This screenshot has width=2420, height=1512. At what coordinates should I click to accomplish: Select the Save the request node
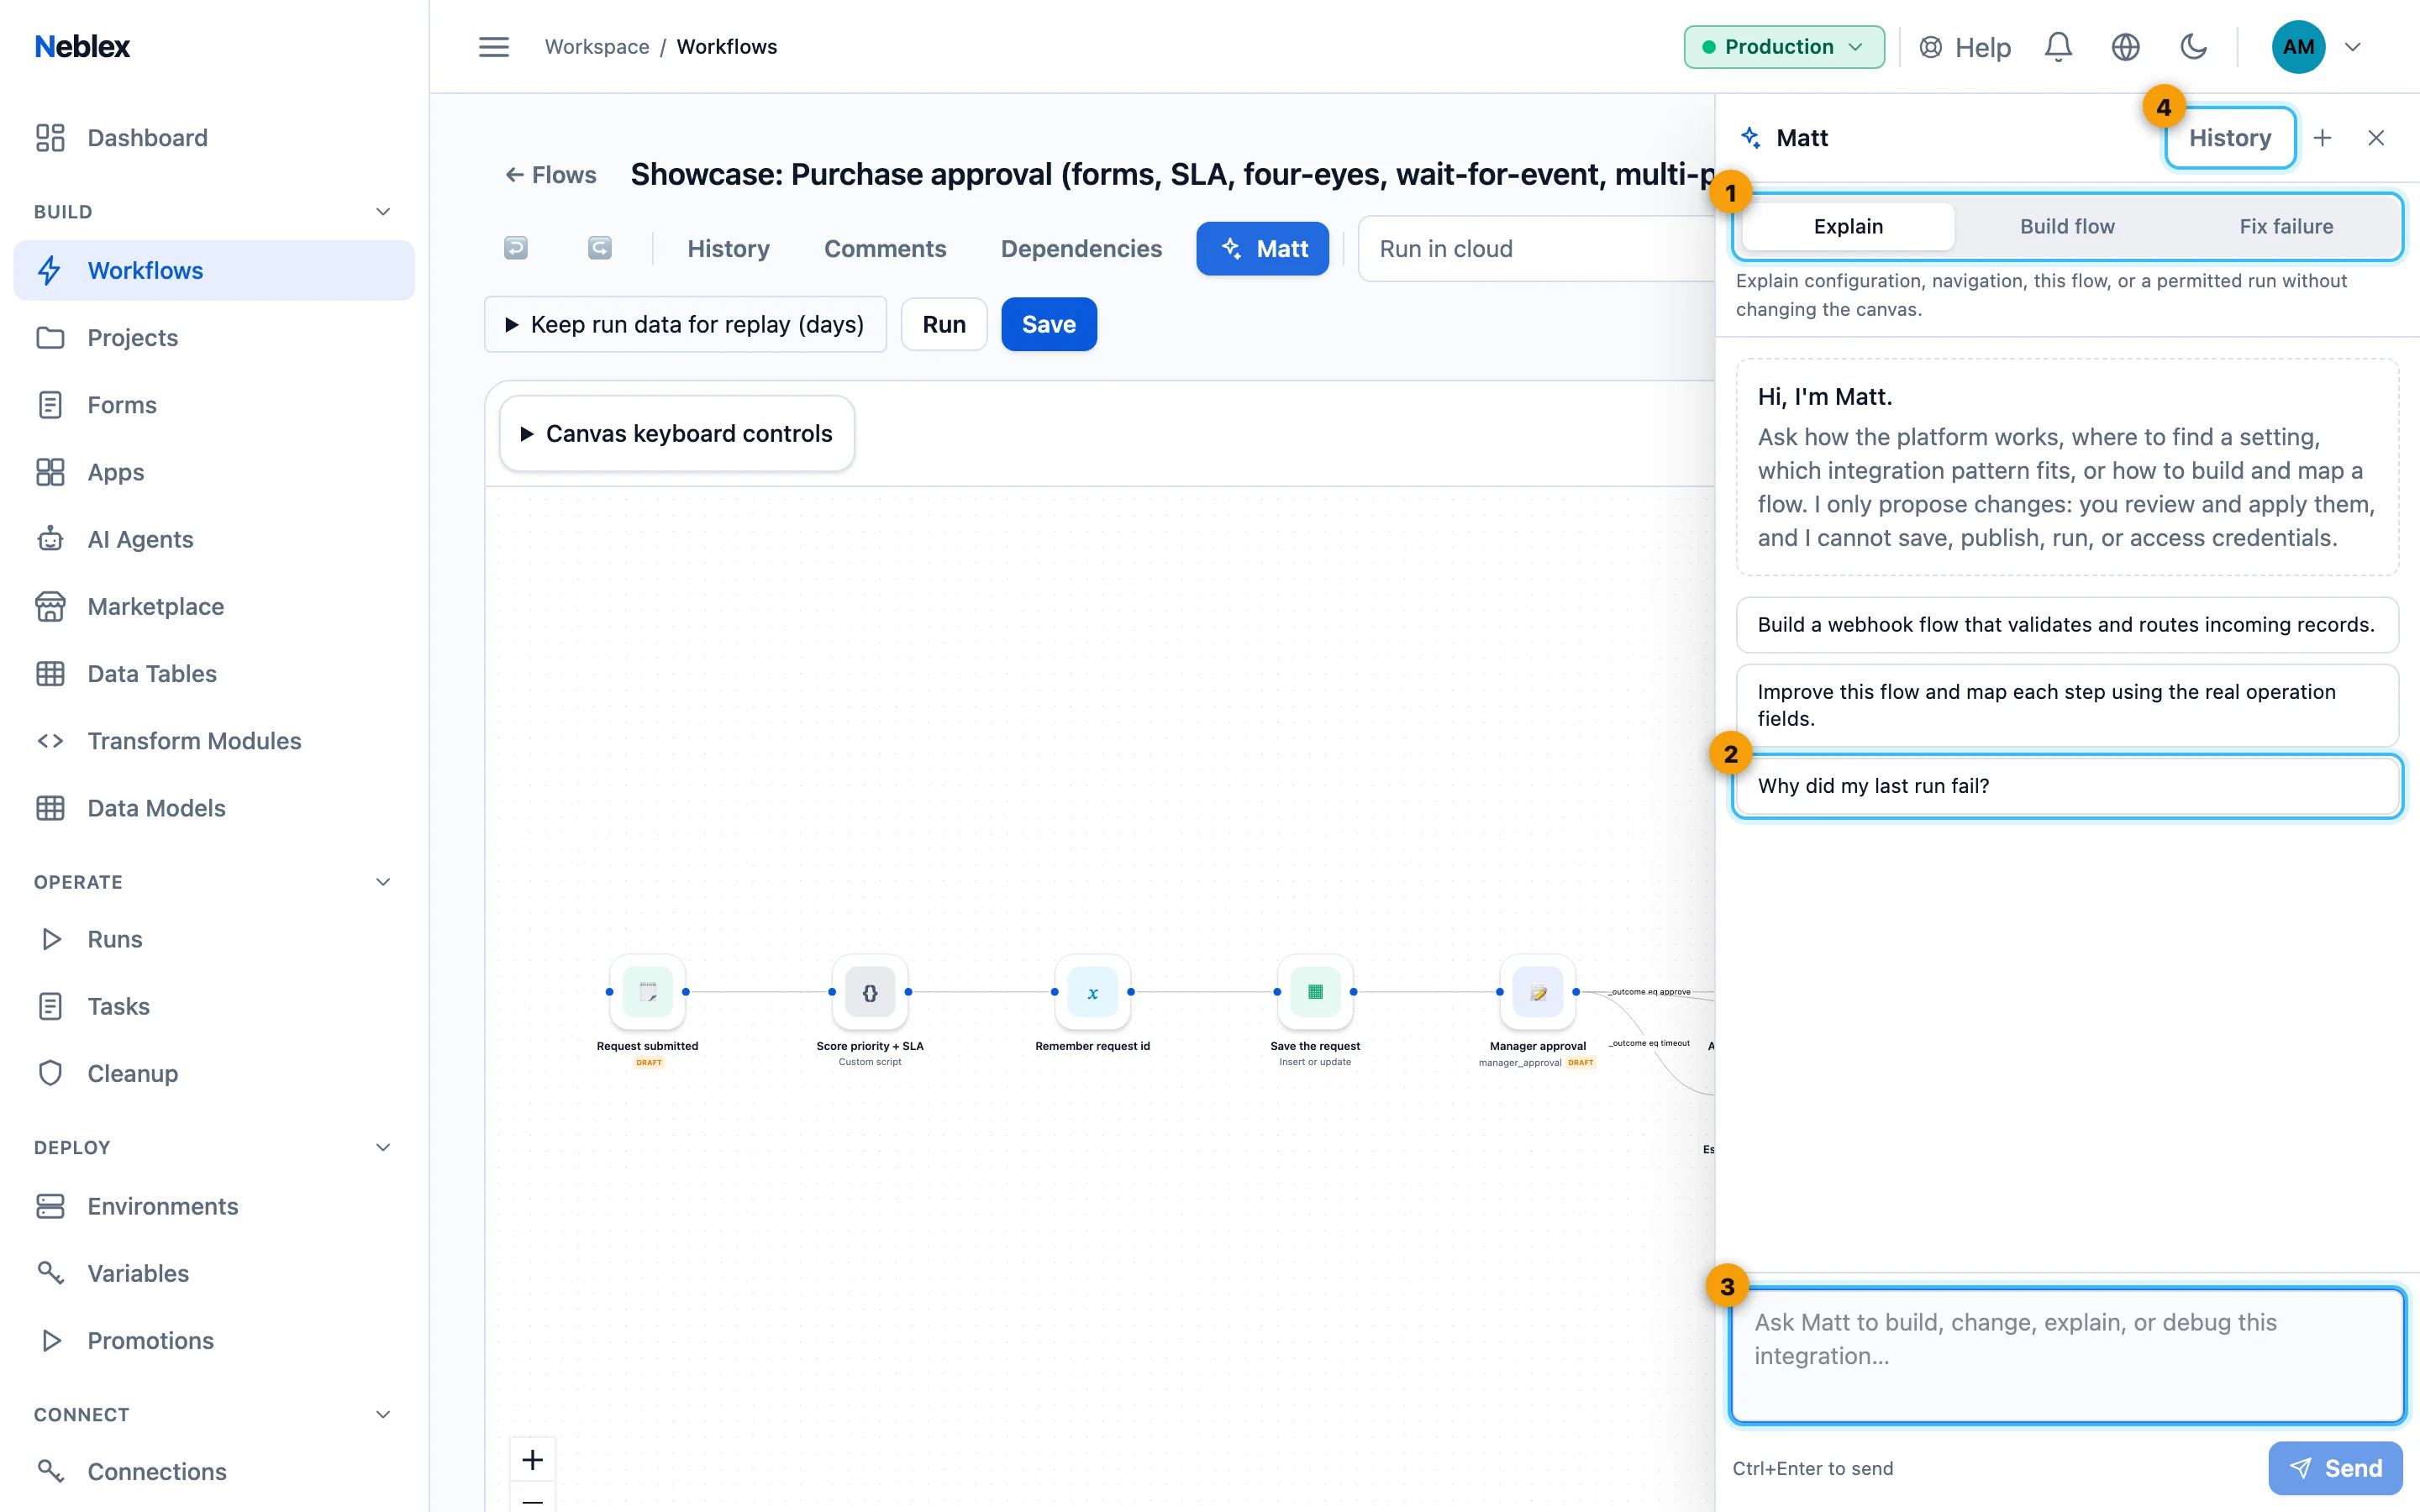point(1315,992)
